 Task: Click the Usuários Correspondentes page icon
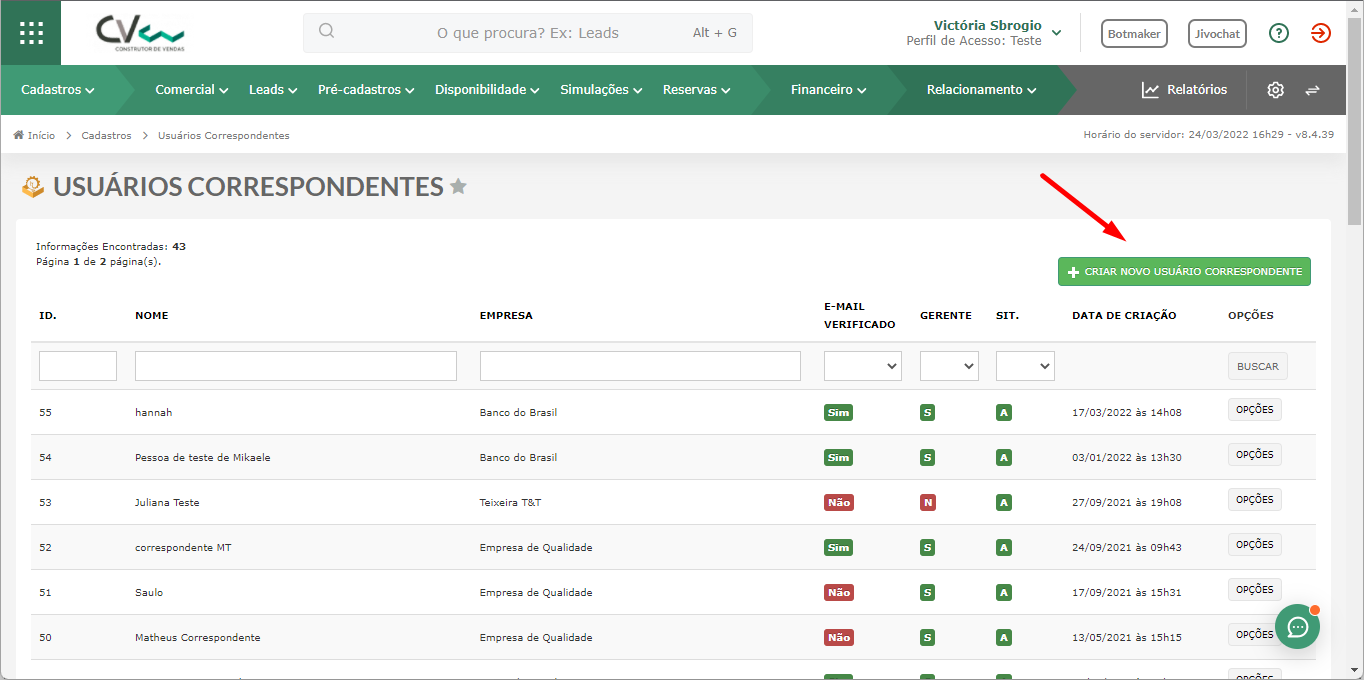point(33,186)
